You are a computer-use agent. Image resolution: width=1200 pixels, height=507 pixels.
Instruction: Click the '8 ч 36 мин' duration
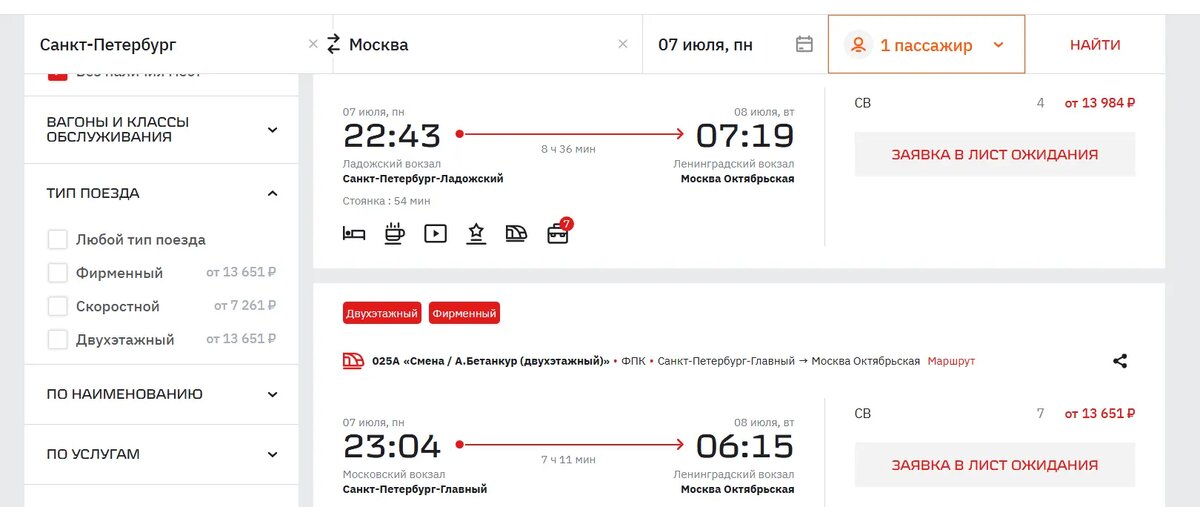click(x=568, y=149)
